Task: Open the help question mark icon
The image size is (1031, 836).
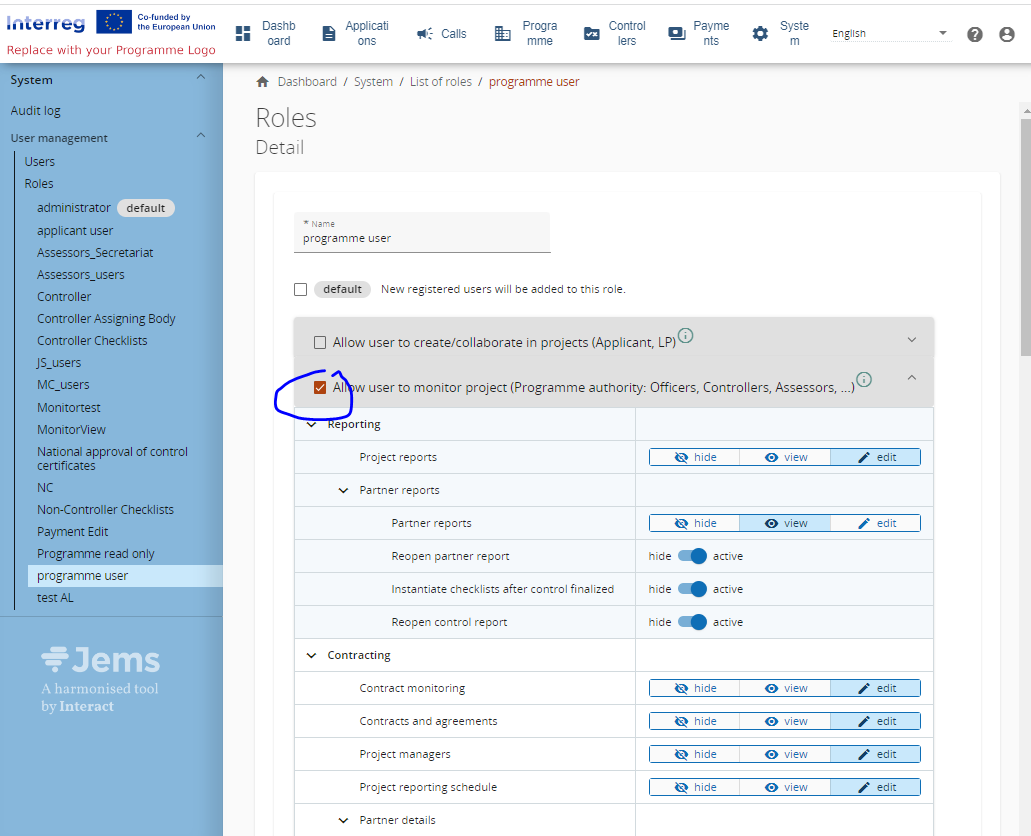Action: tap(974, 34)
